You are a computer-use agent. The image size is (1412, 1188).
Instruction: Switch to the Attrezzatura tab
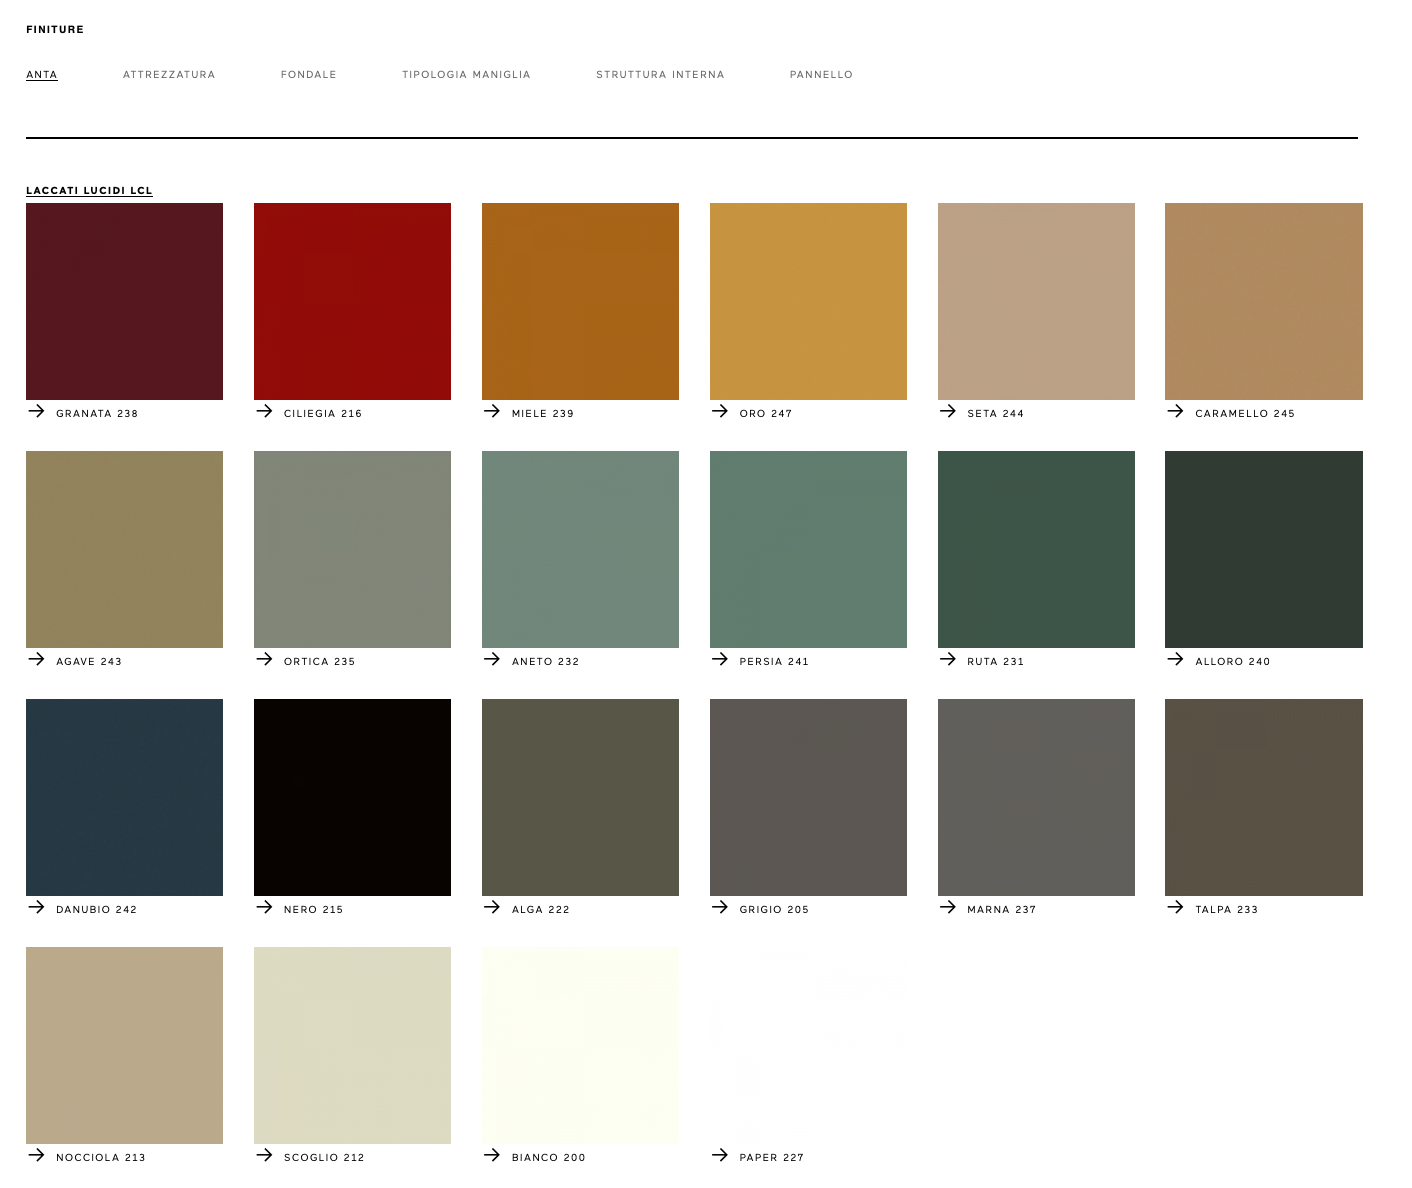[x=169, y=75]
